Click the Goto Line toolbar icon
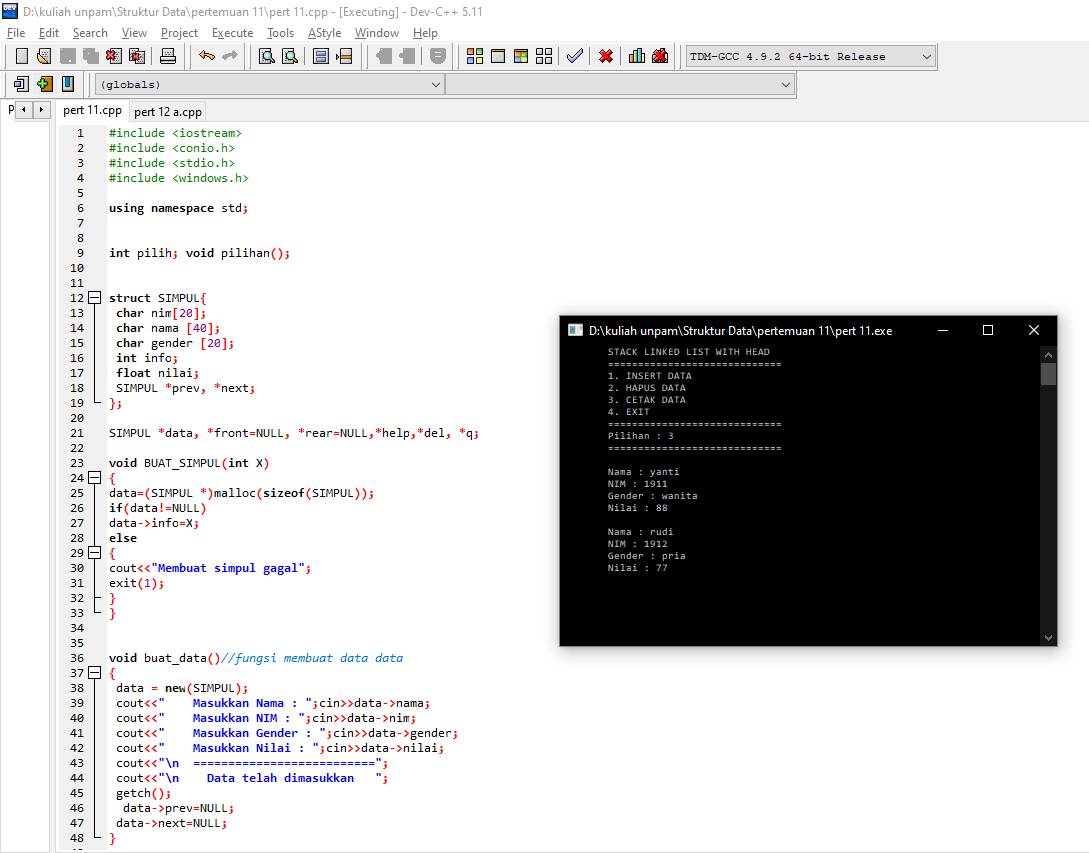 coord(344,56)
